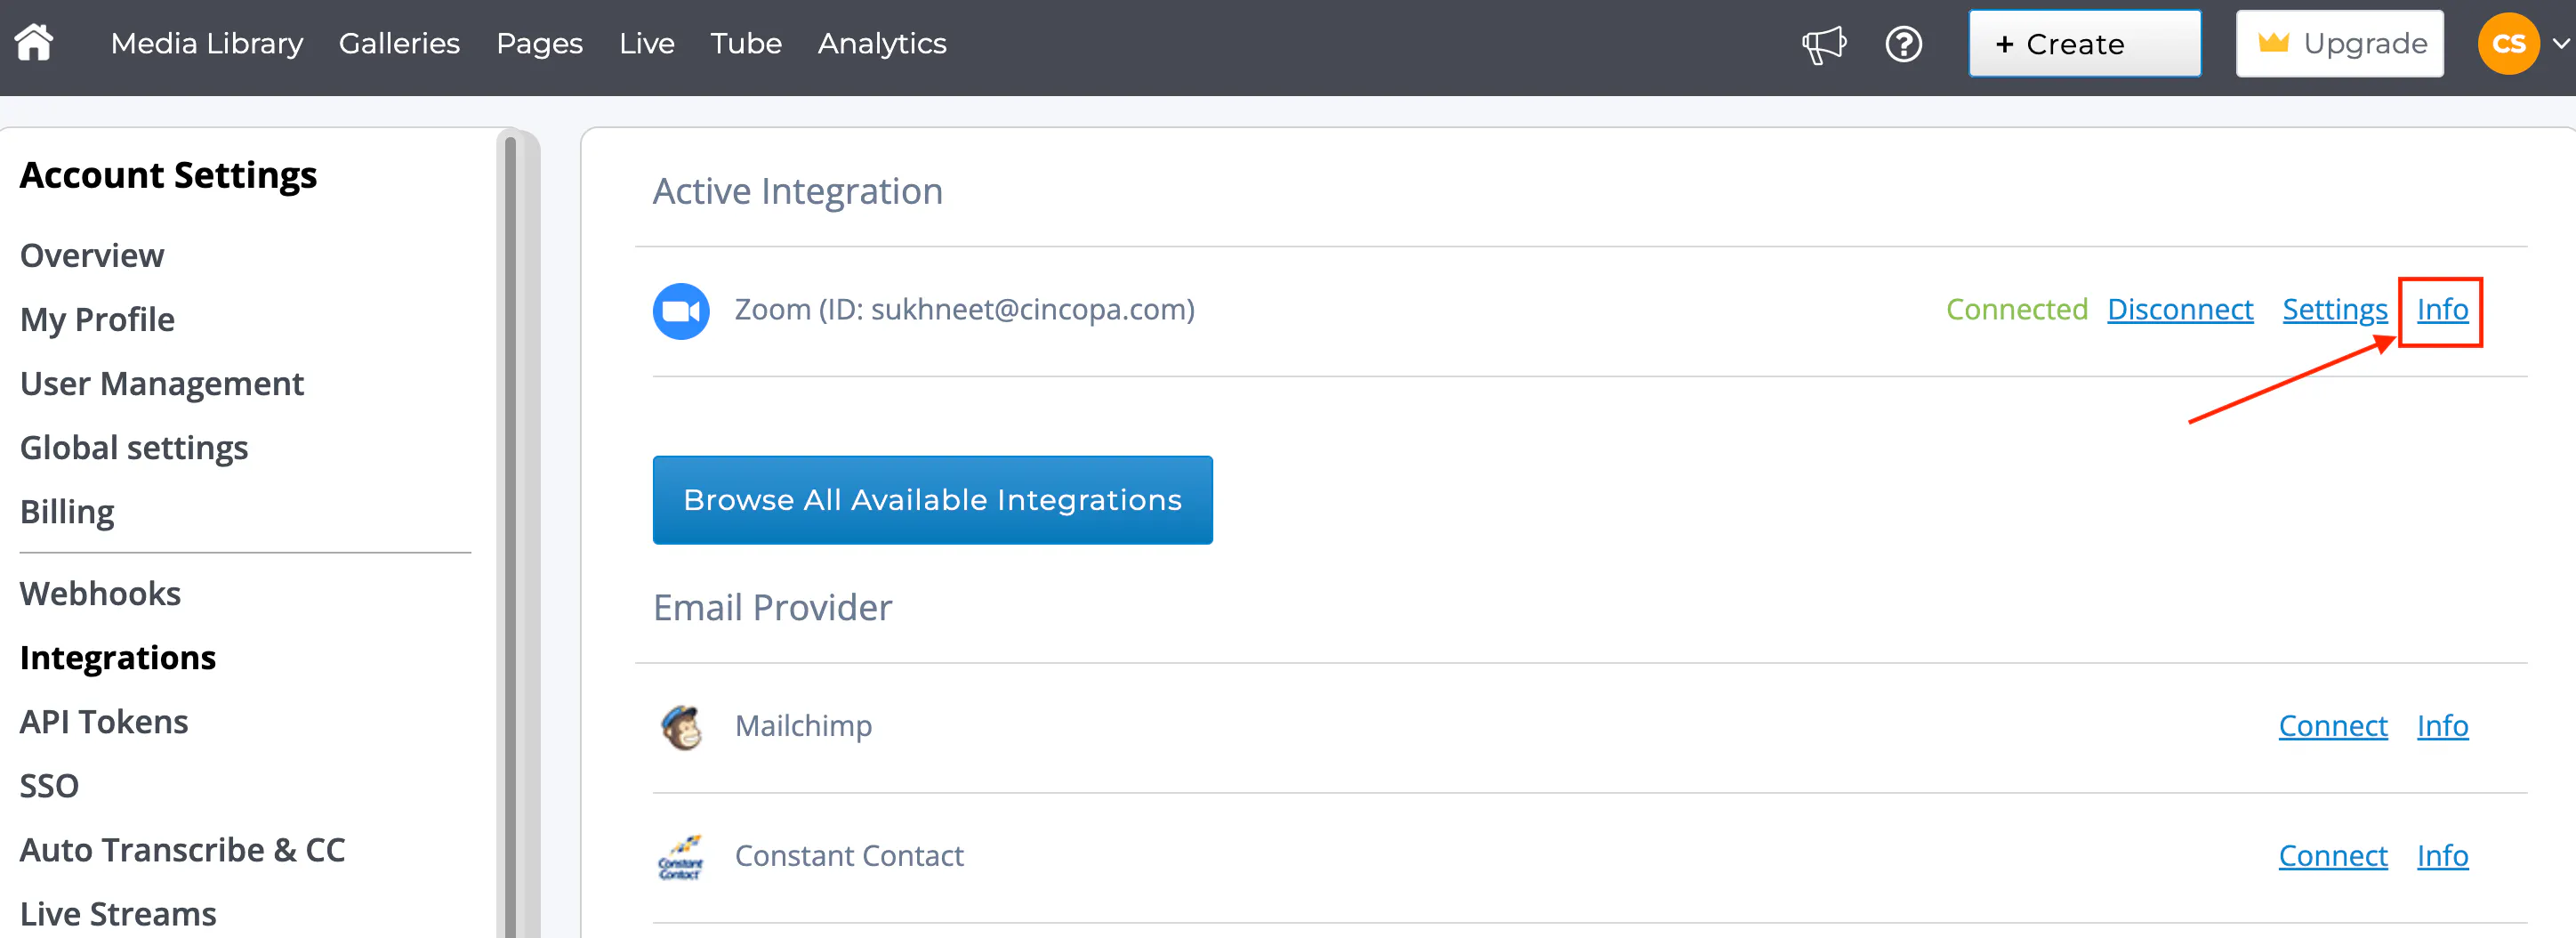
Task: Click the Constant Contact logo icon
Action: click(x=681, y=857)
